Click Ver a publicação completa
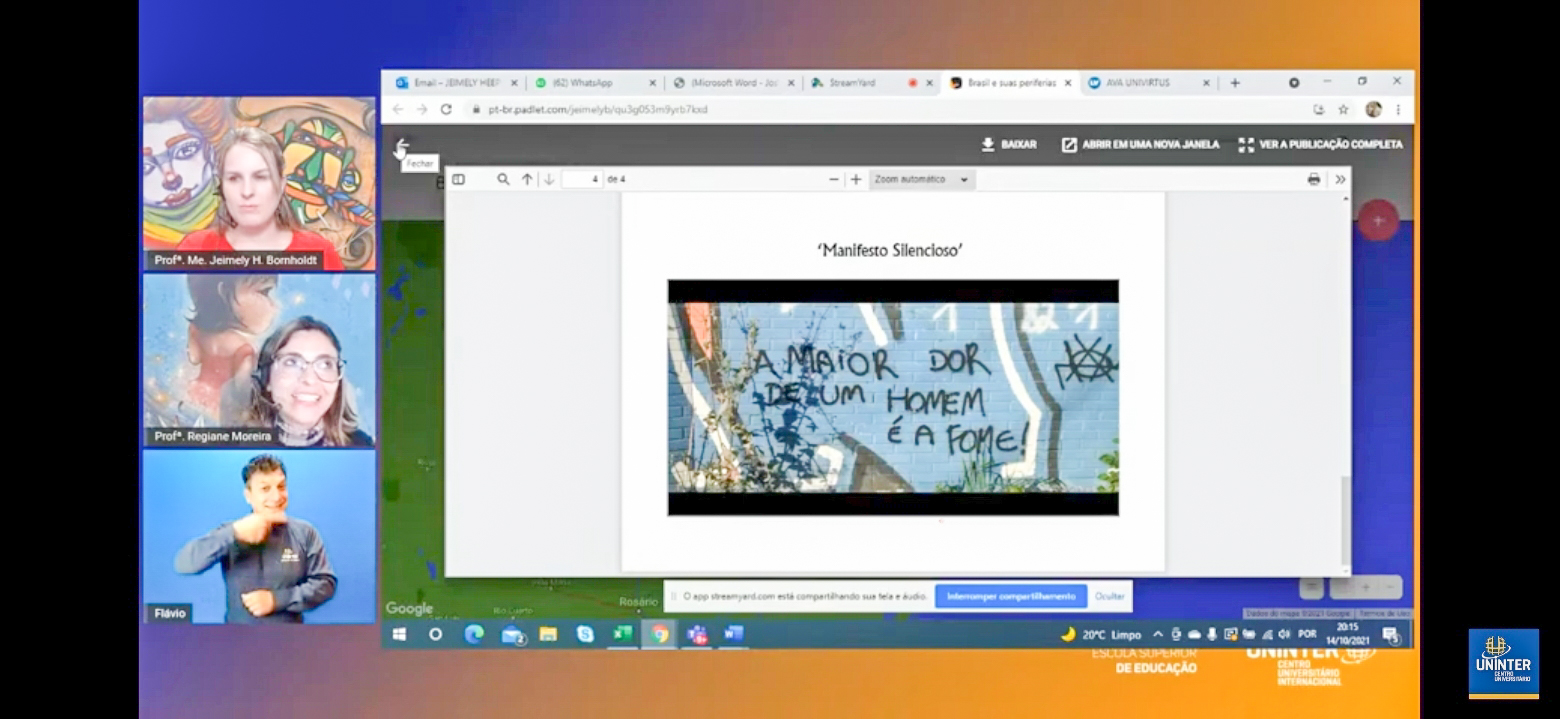Screen dimensions: 1560x719 pyautogui.click(x=1320, y=145)
